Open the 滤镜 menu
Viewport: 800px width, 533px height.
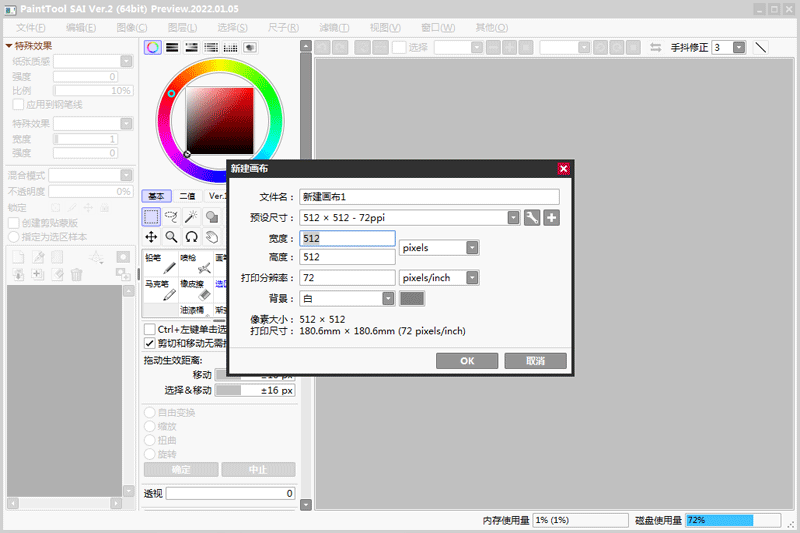pyautogui.click(x=334, y=28)
